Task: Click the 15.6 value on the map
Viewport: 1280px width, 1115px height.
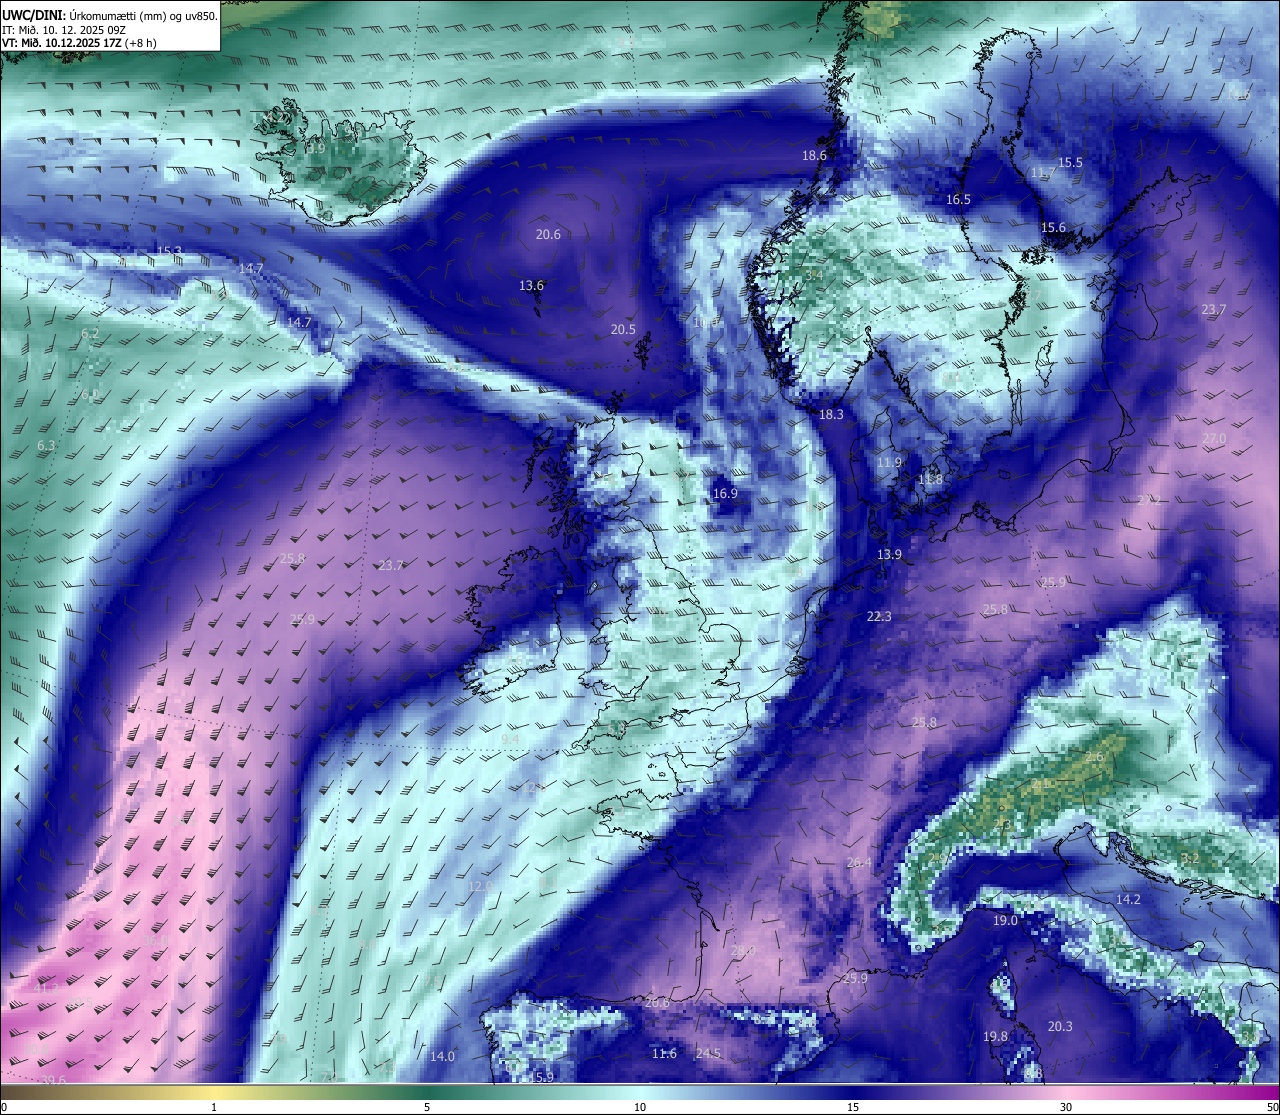Action: pos(1053,228)
